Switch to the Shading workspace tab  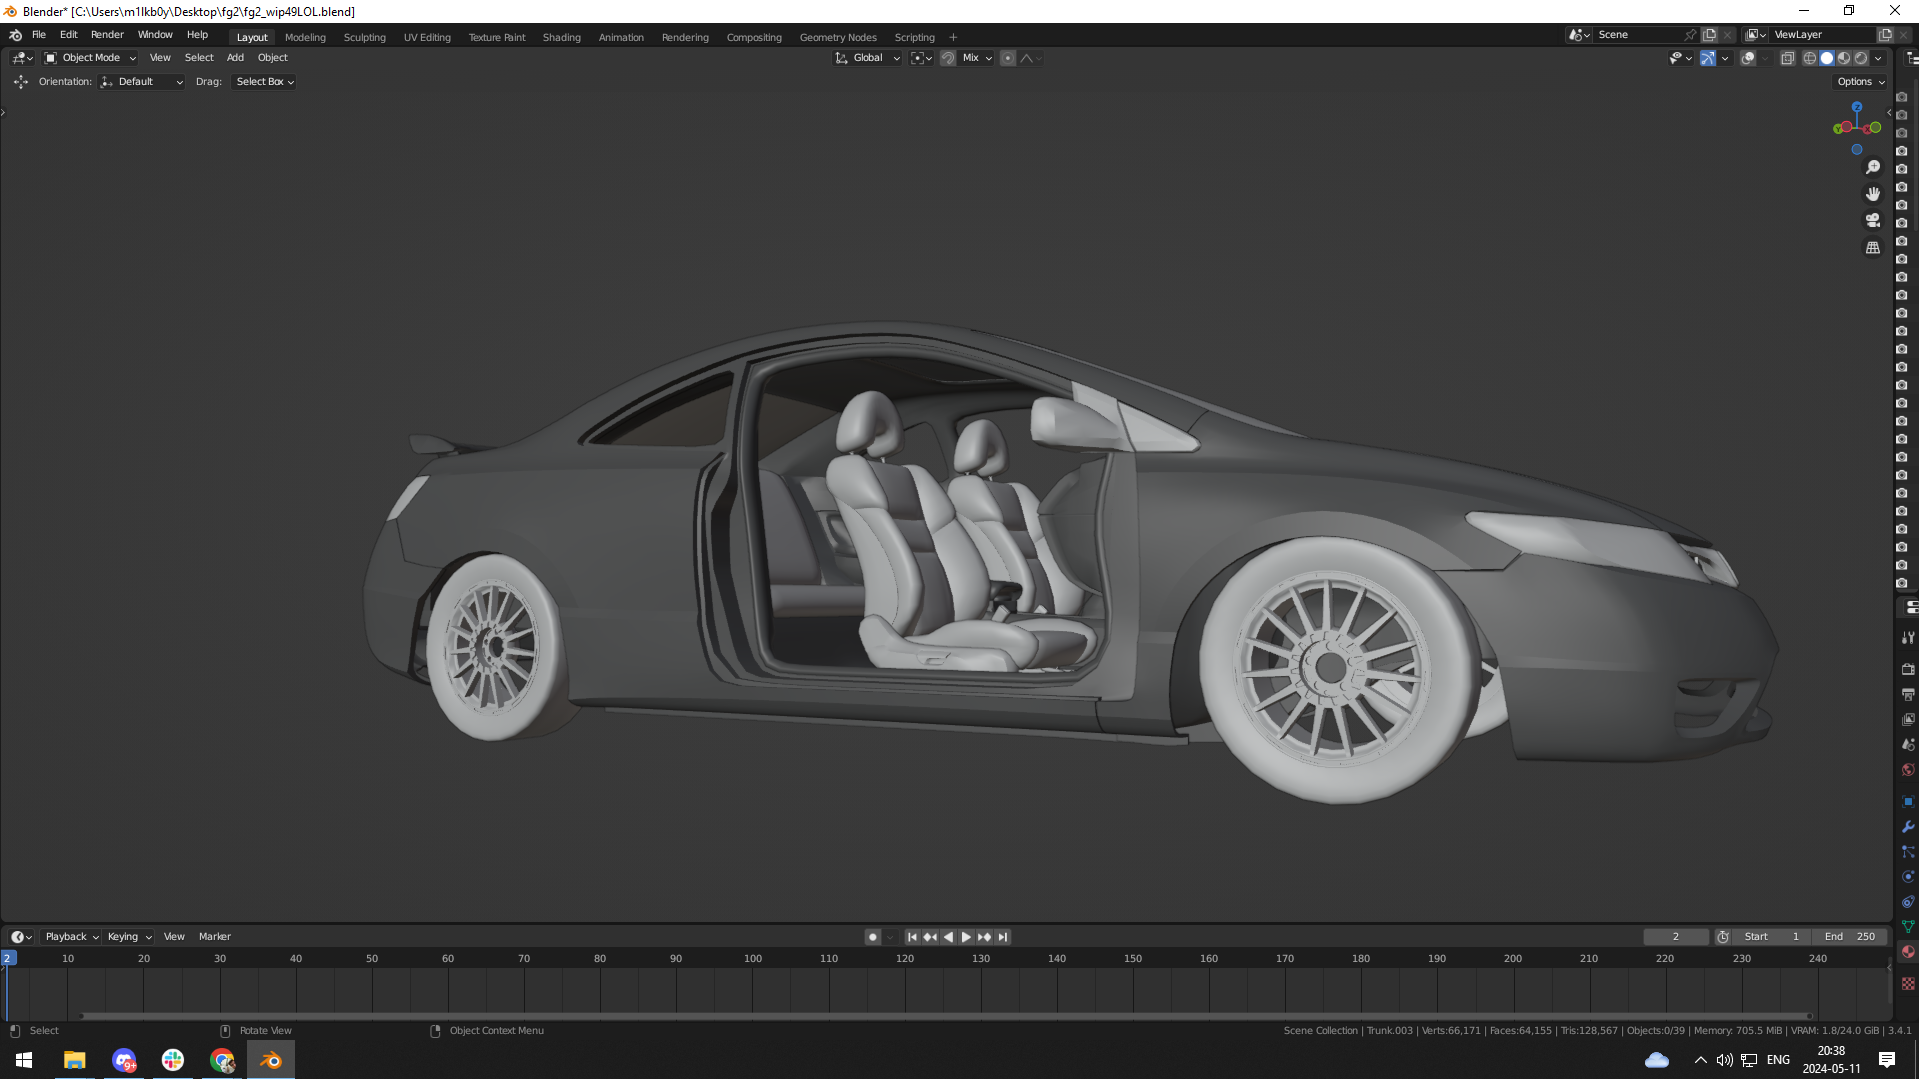[x=561, y=37]
